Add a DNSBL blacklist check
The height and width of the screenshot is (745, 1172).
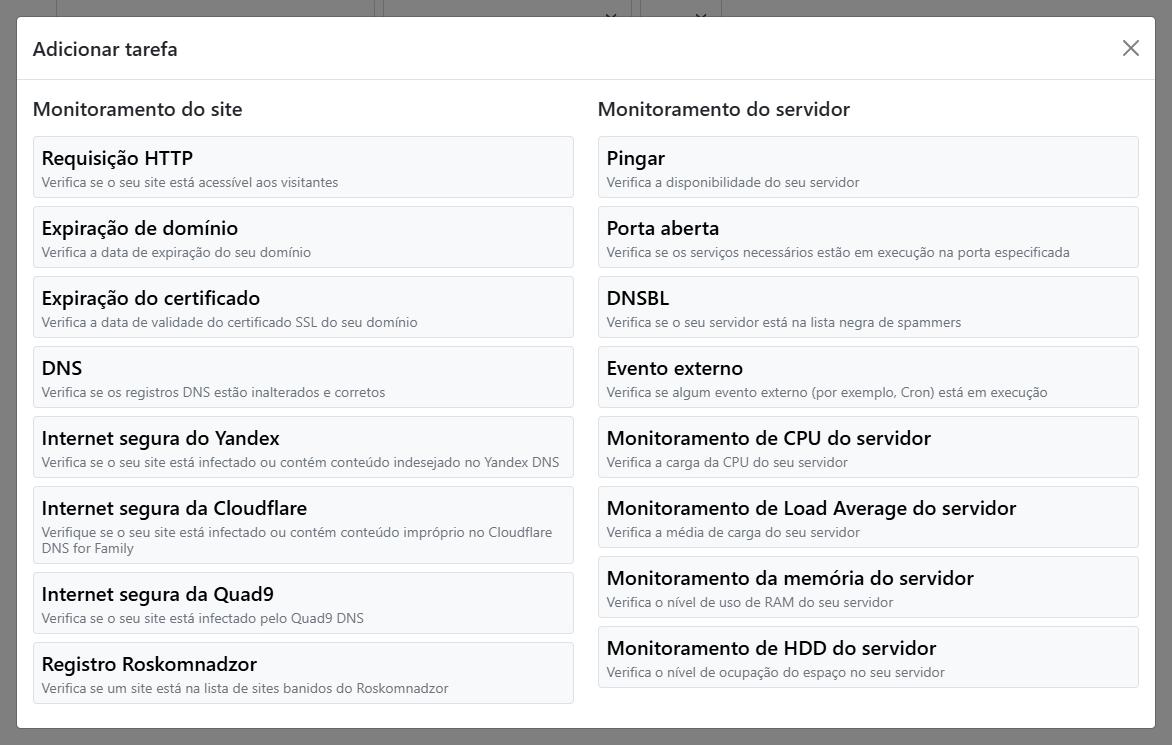tap(868, 307)
